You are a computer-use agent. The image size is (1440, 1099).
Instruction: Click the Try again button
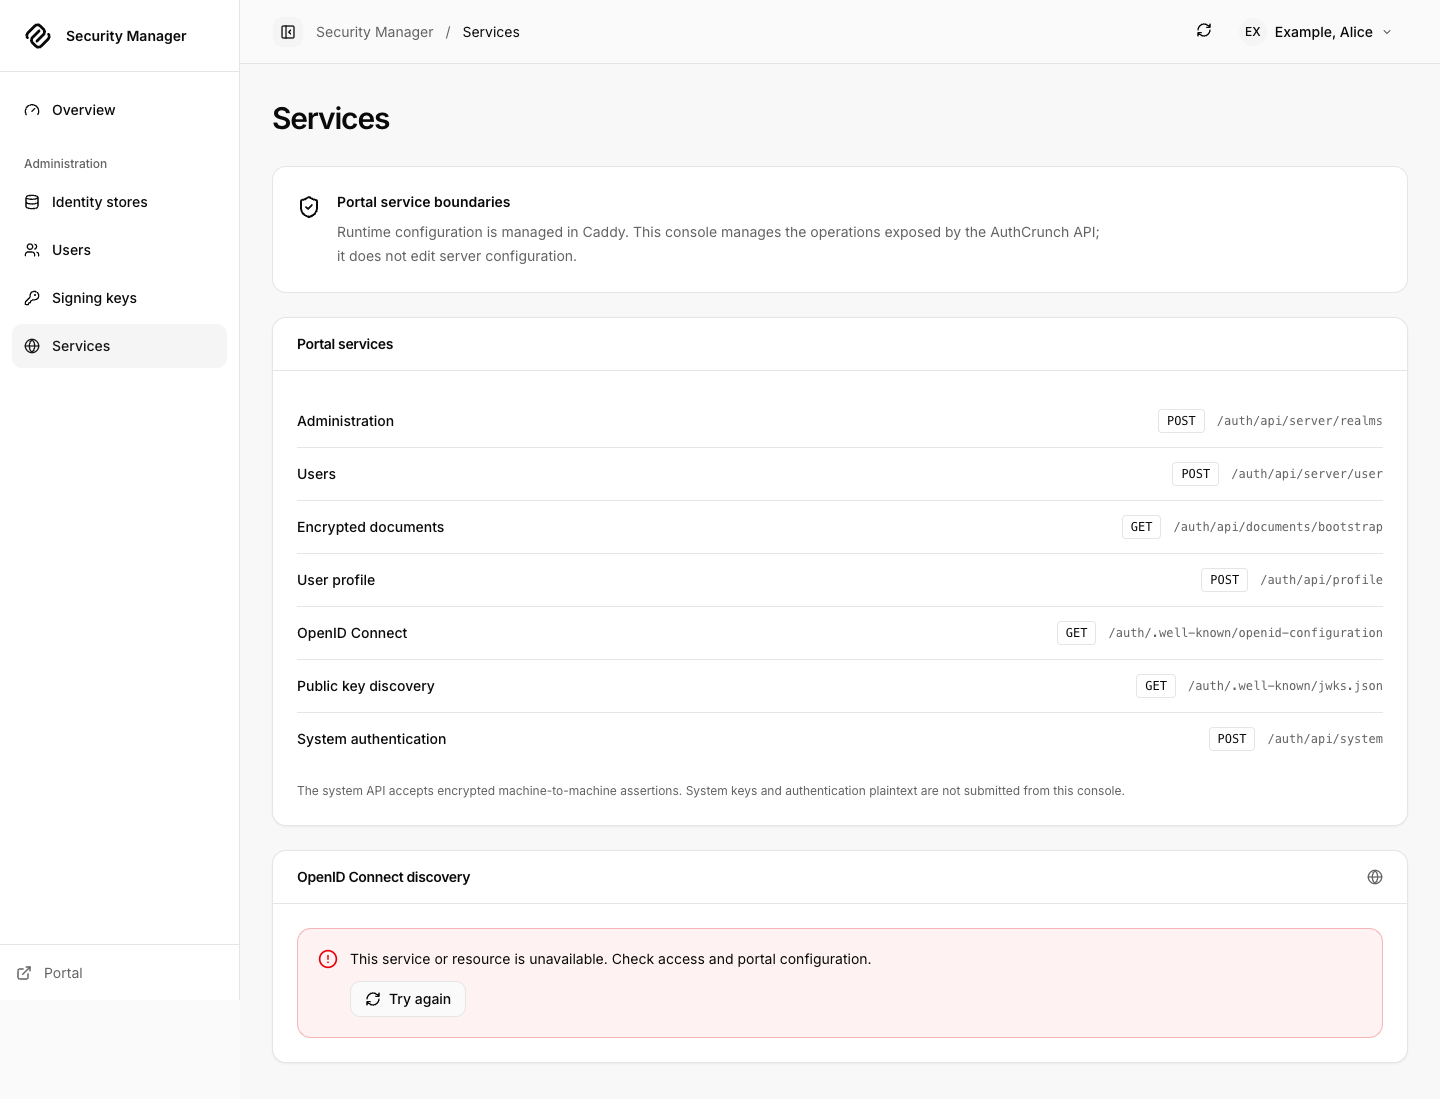click(x=408, y=999)
